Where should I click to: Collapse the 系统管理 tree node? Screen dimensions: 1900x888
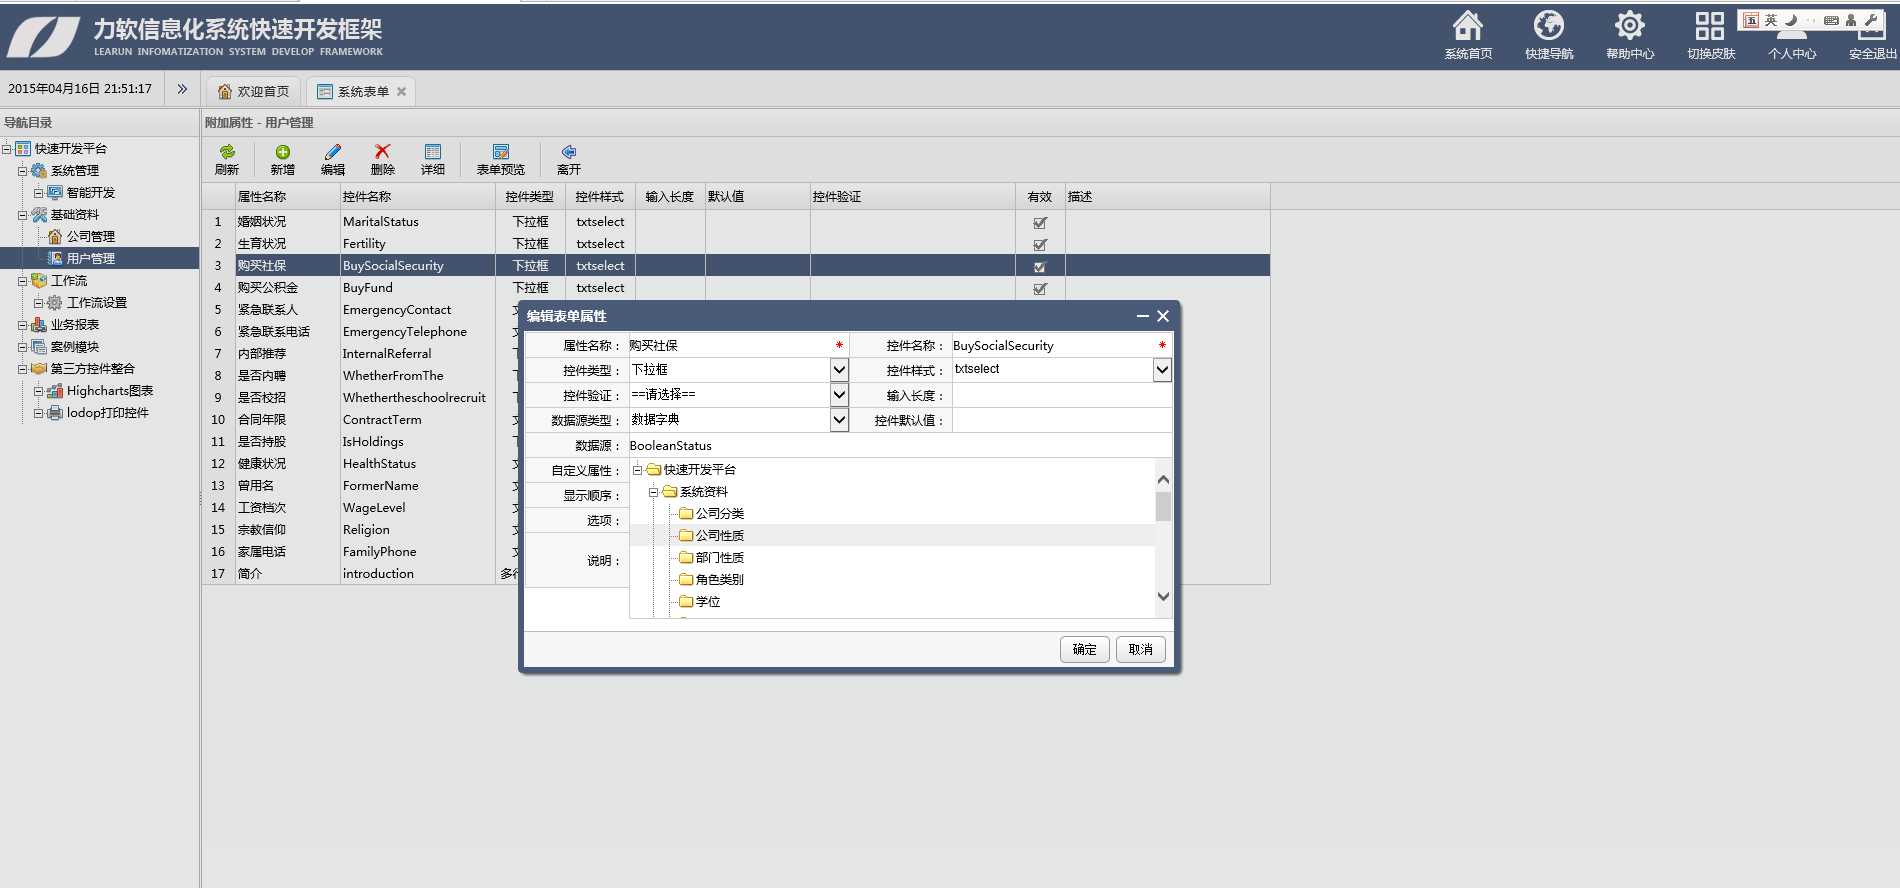click(x=22, y=171)
